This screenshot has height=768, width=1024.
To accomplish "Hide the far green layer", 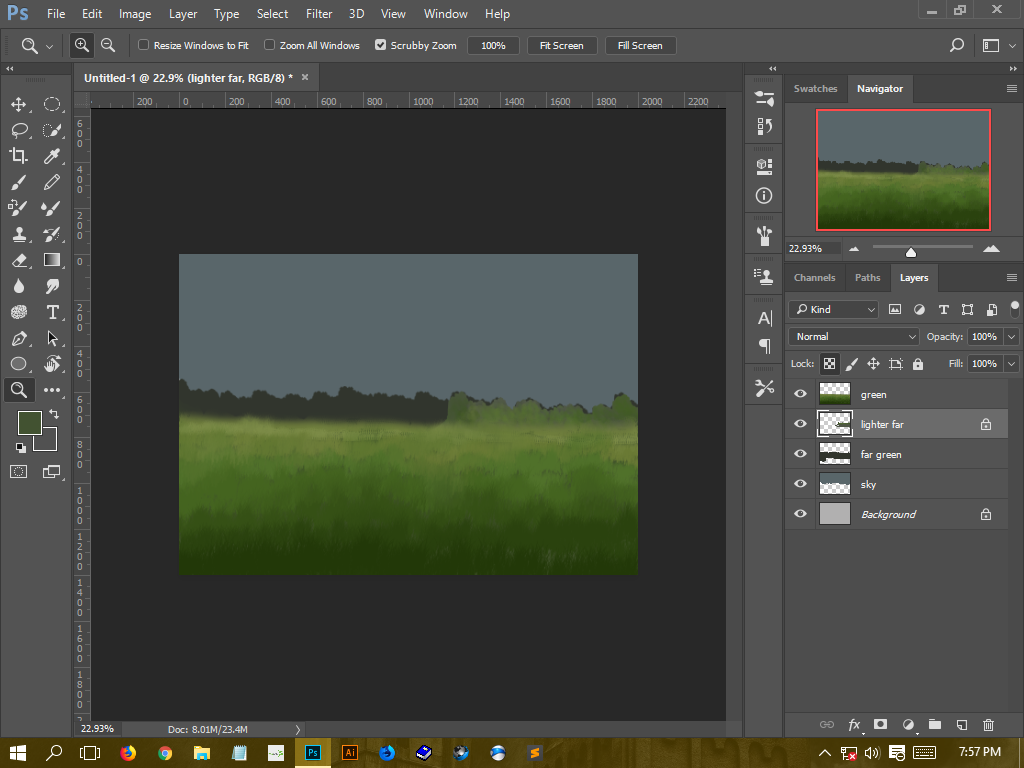I will [800, 454].
